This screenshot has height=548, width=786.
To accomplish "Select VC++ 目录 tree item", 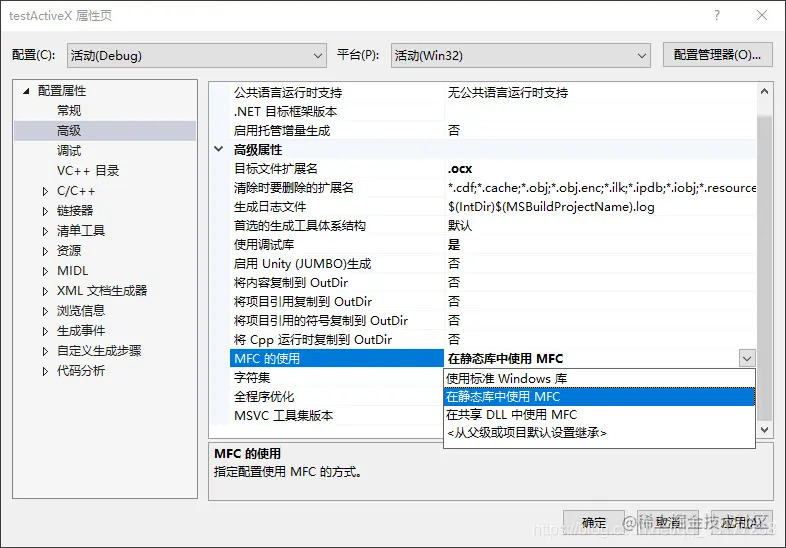I will tap(88, 171).
